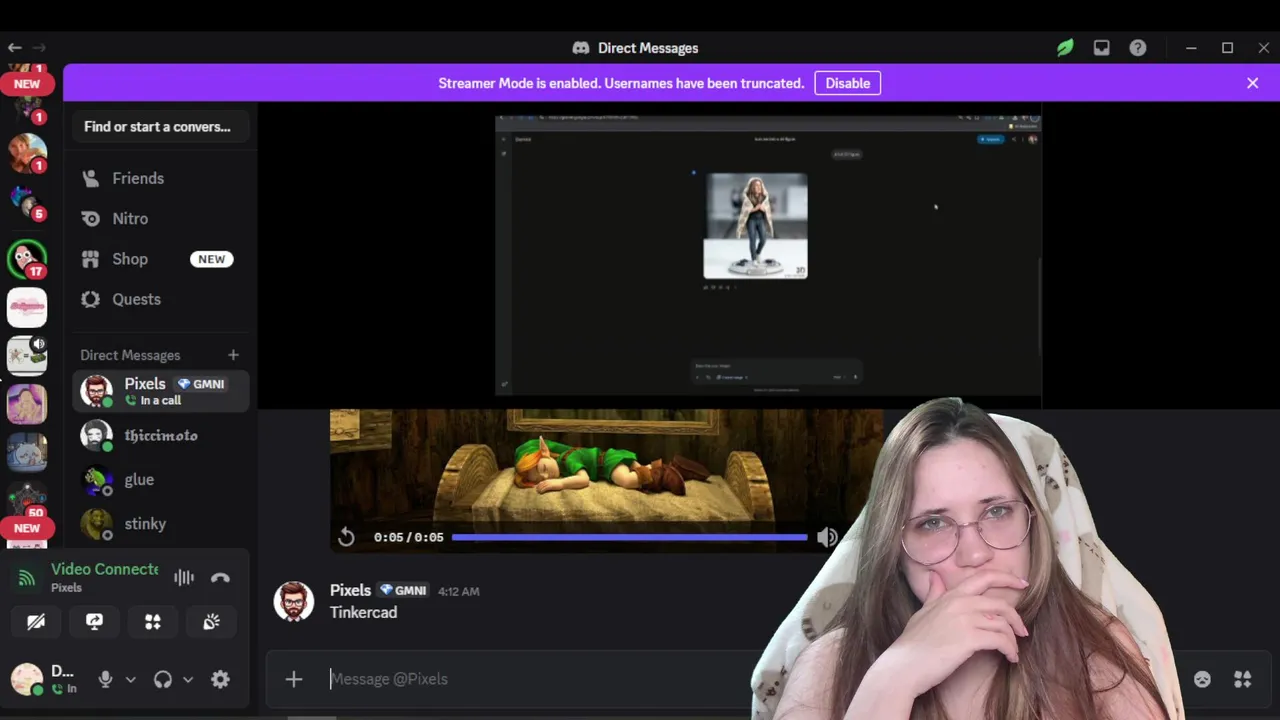Open the server with speaker badge

27,356
